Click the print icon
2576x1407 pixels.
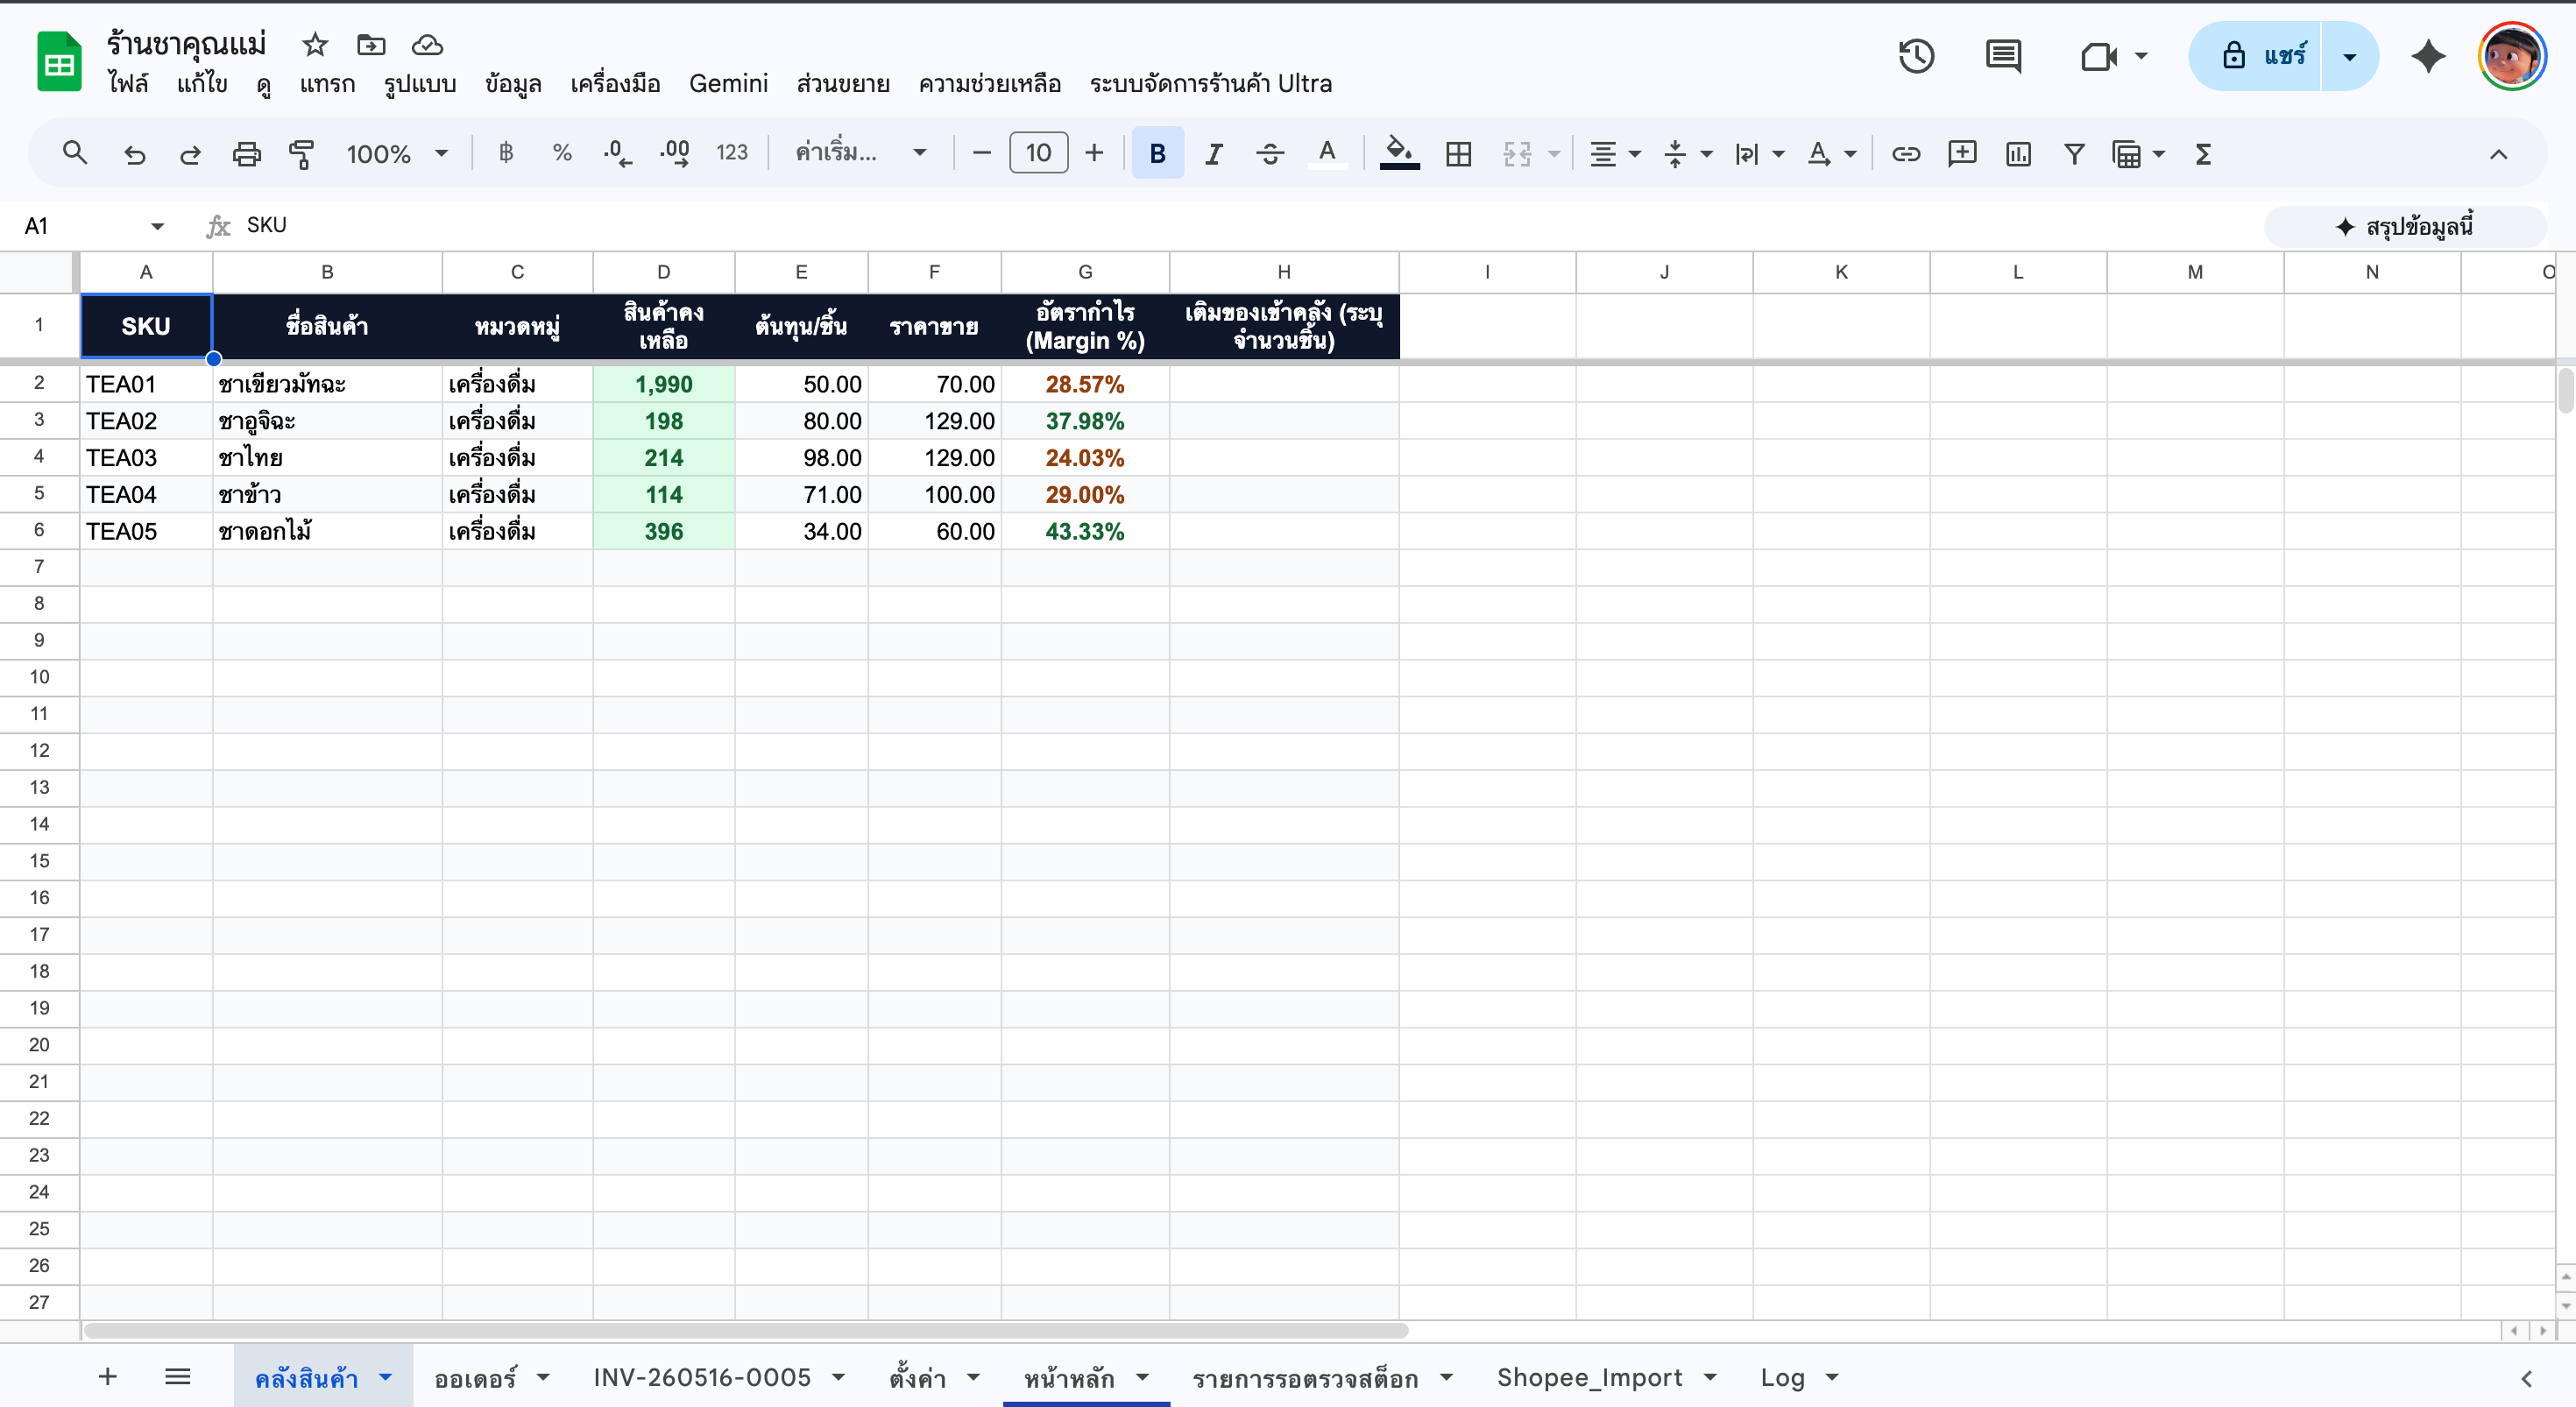click(246, 153)
